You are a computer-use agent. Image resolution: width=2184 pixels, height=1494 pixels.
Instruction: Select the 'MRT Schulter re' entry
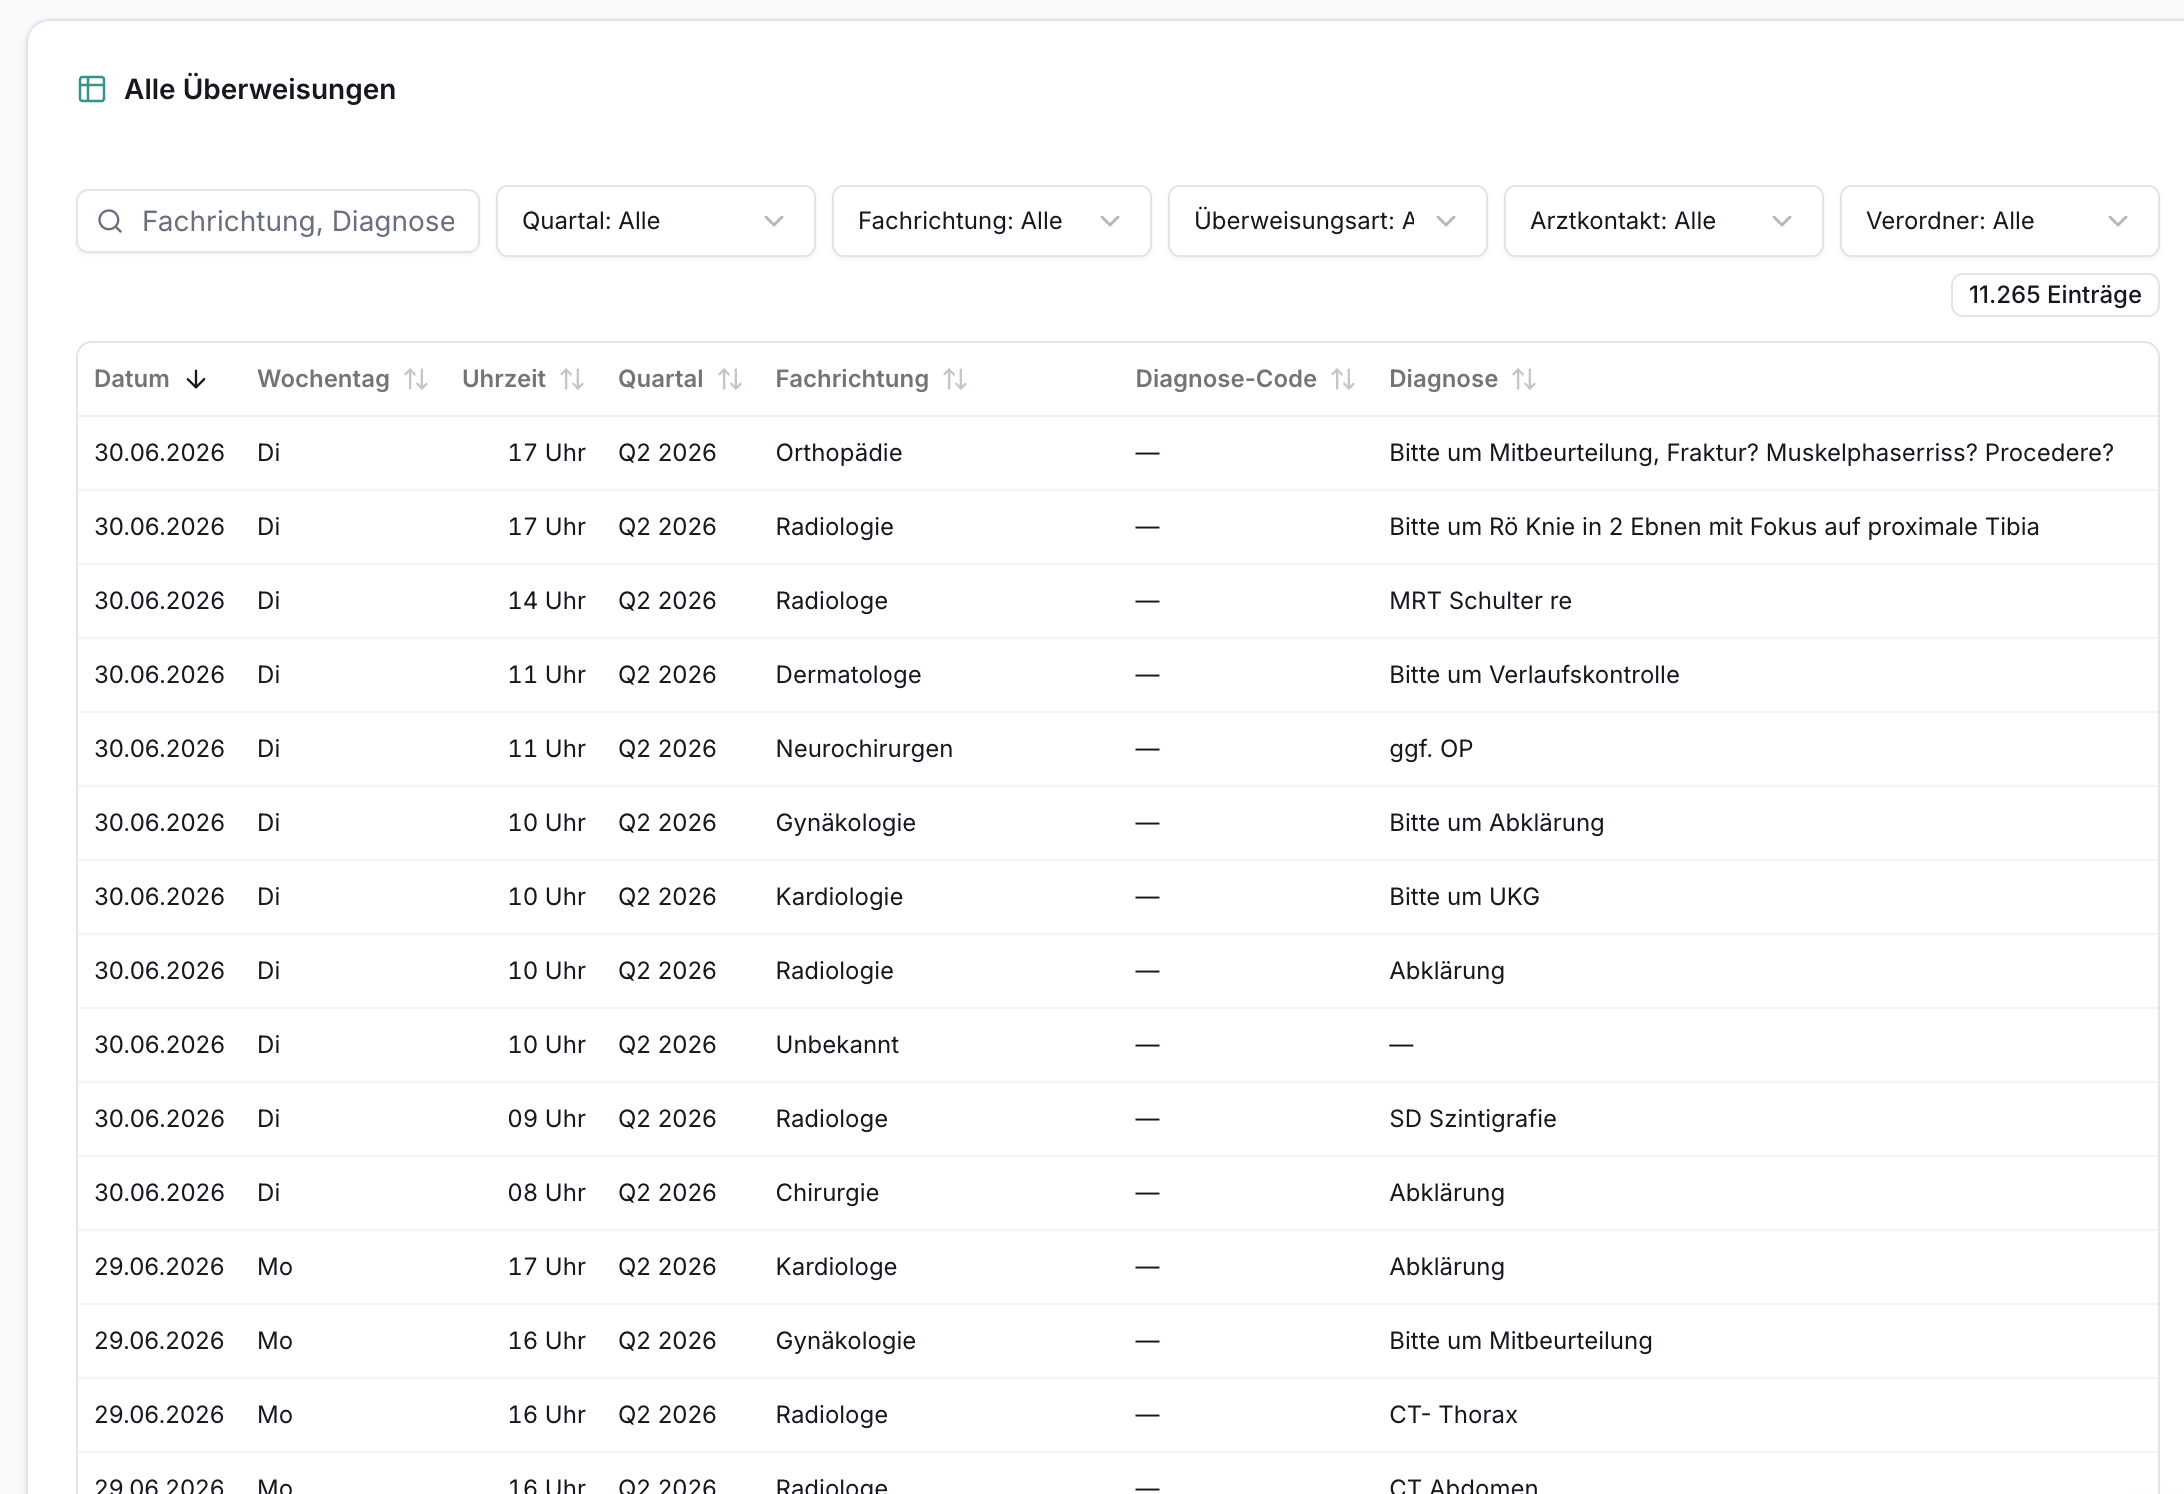tap(1480, 601)
